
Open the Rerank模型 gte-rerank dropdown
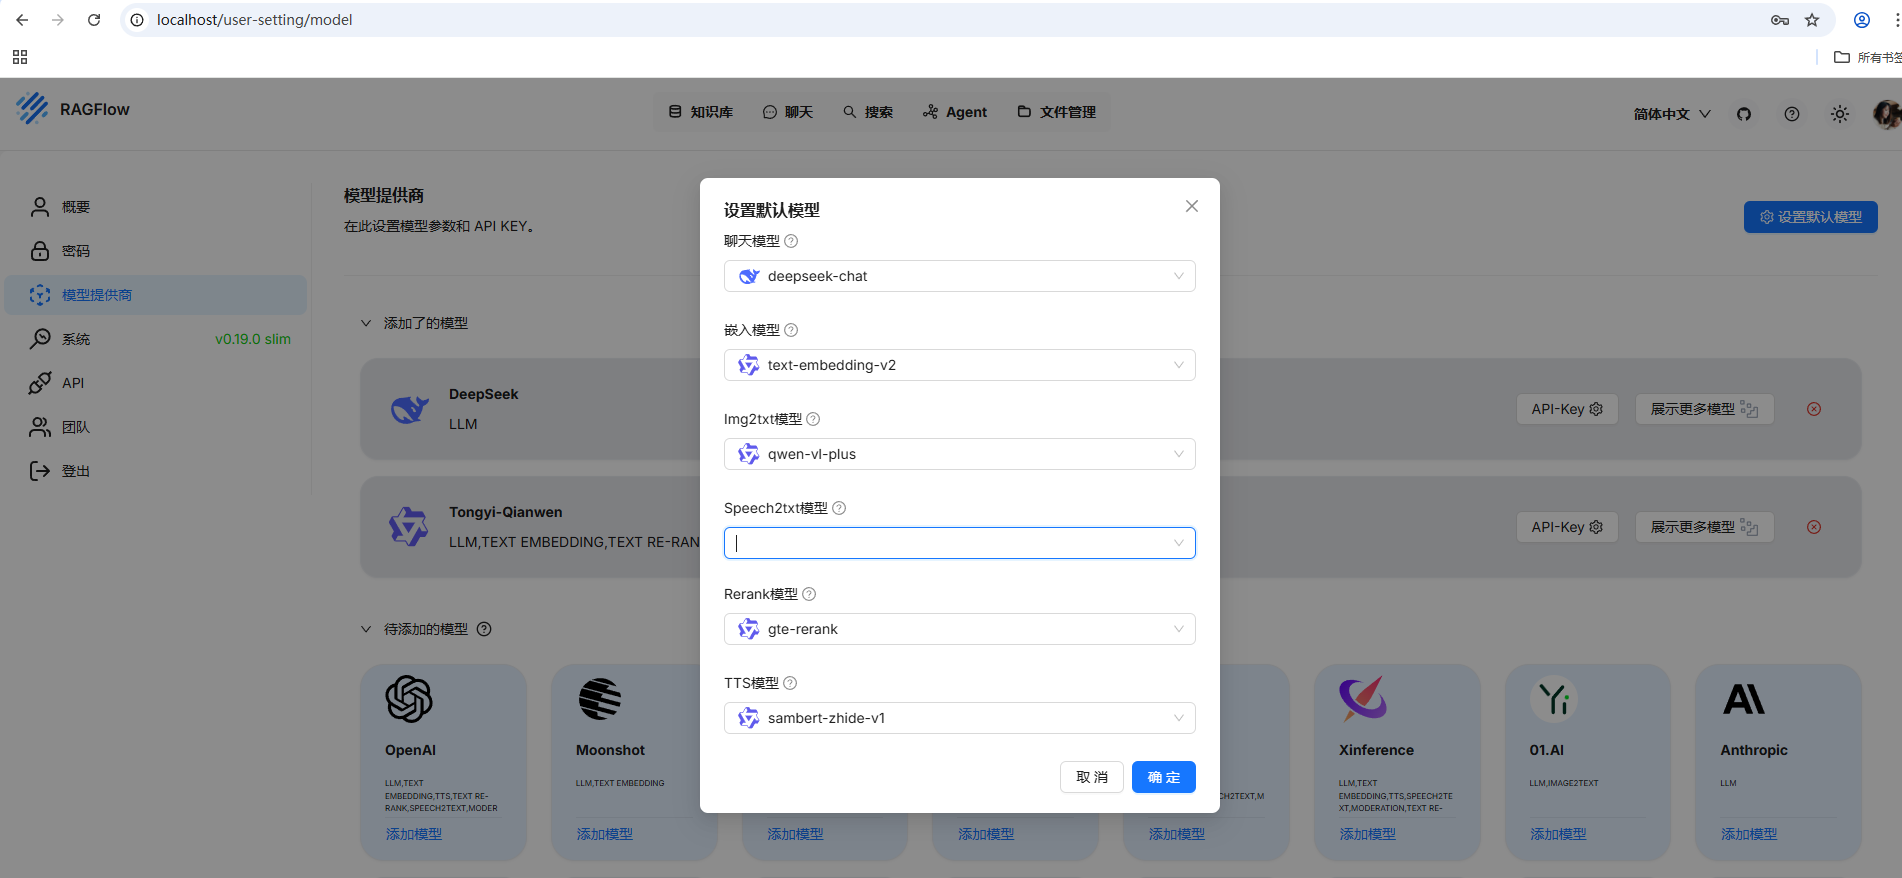point(960,629)
